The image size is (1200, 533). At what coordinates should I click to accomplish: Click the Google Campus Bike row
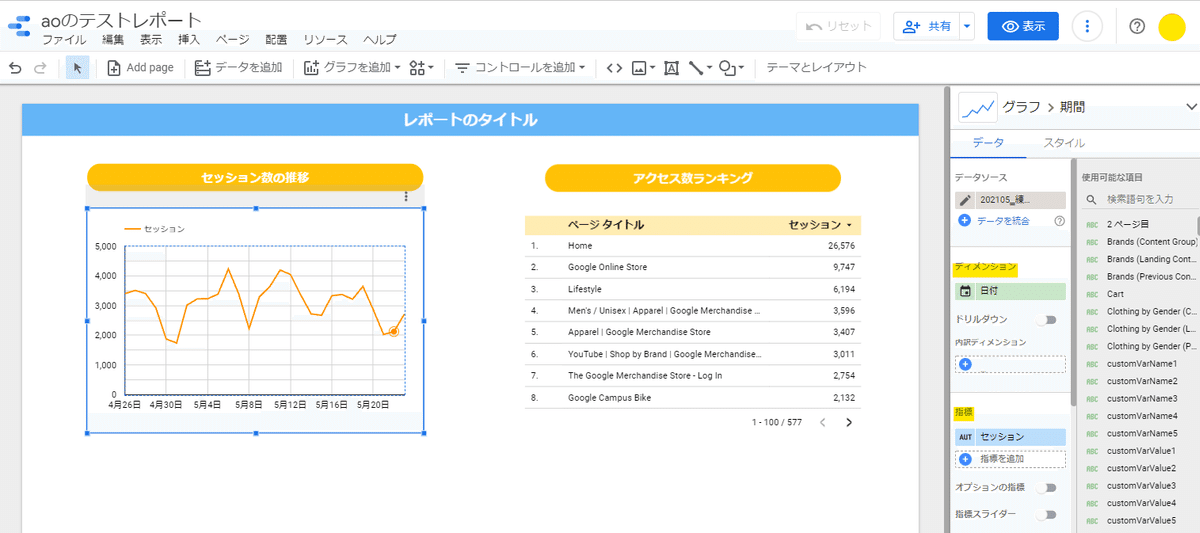click(x=692, y=397)
